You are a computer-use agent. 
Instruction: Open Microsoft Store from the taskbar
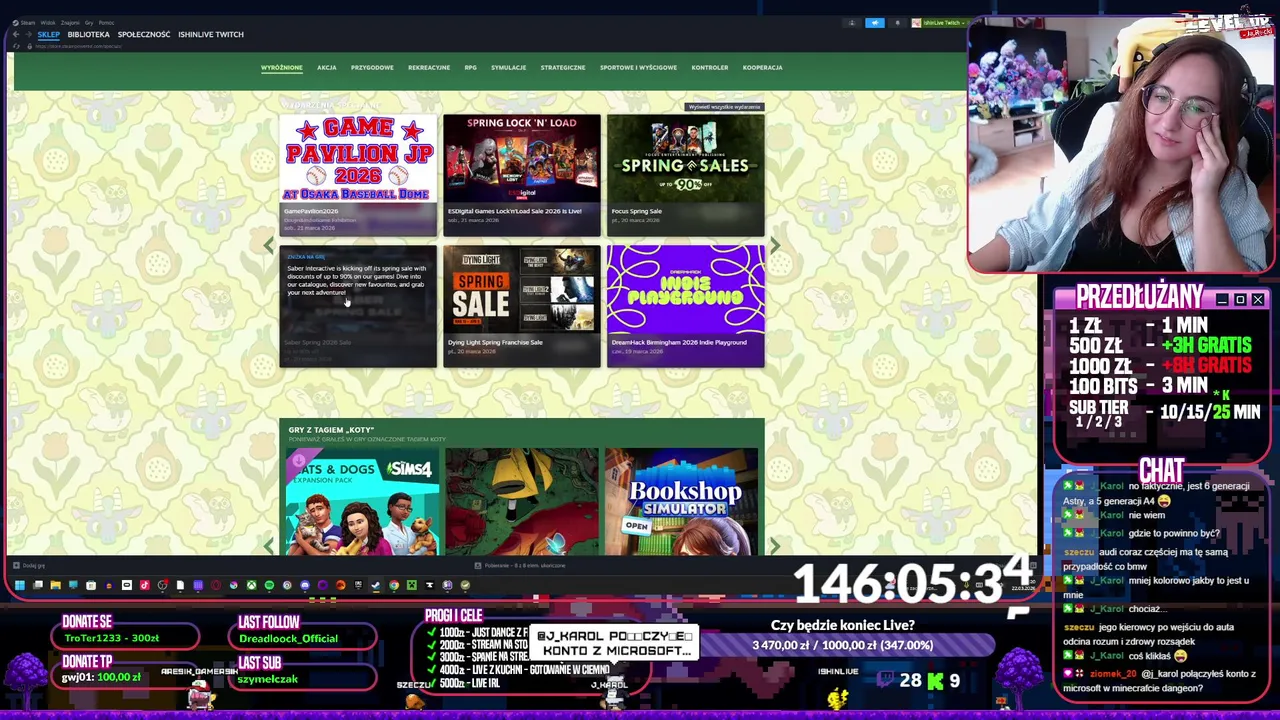coord(91,585)
